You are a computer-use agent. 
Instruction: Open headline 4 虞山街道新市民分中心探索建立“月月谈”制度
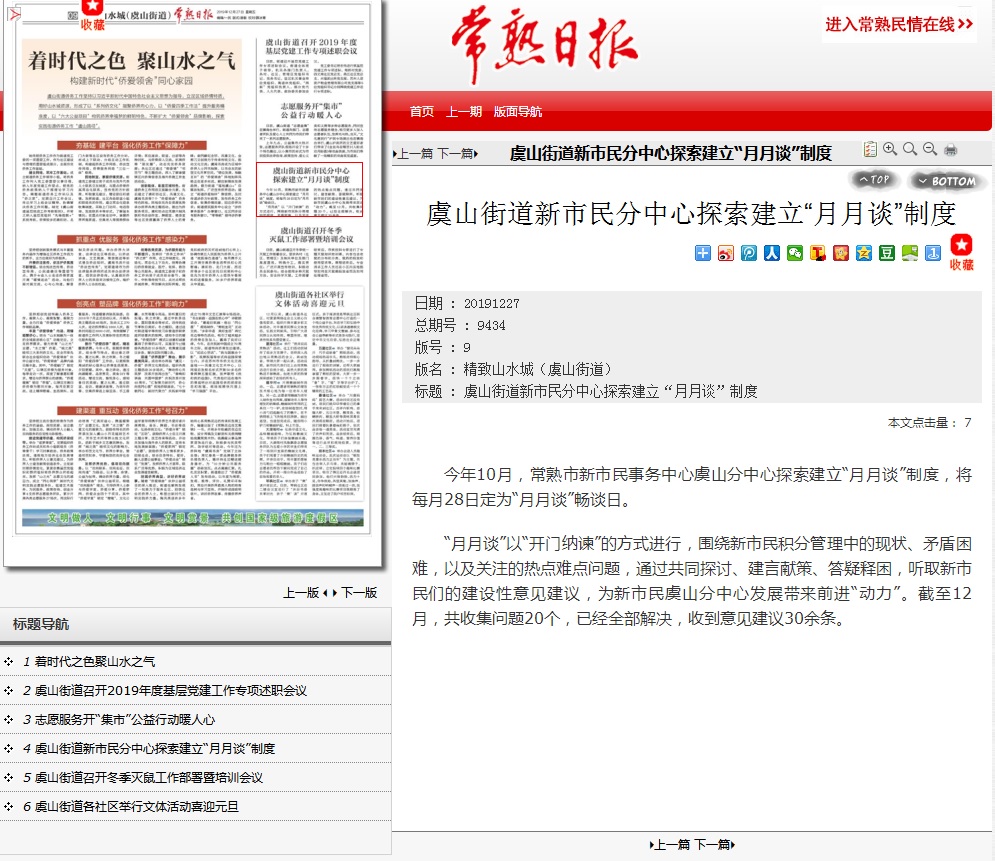[x=155, y=749]
